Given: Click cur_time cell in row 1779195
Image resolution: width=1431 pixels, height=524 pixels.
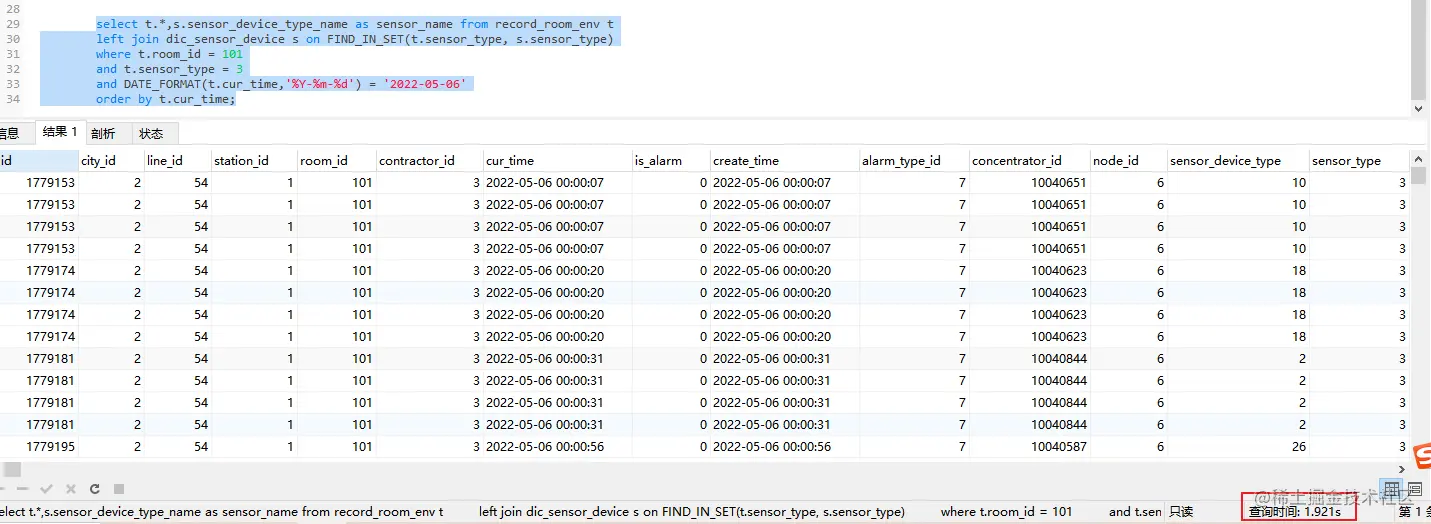Looking at the screenshot, I should (x=556, y=447).
